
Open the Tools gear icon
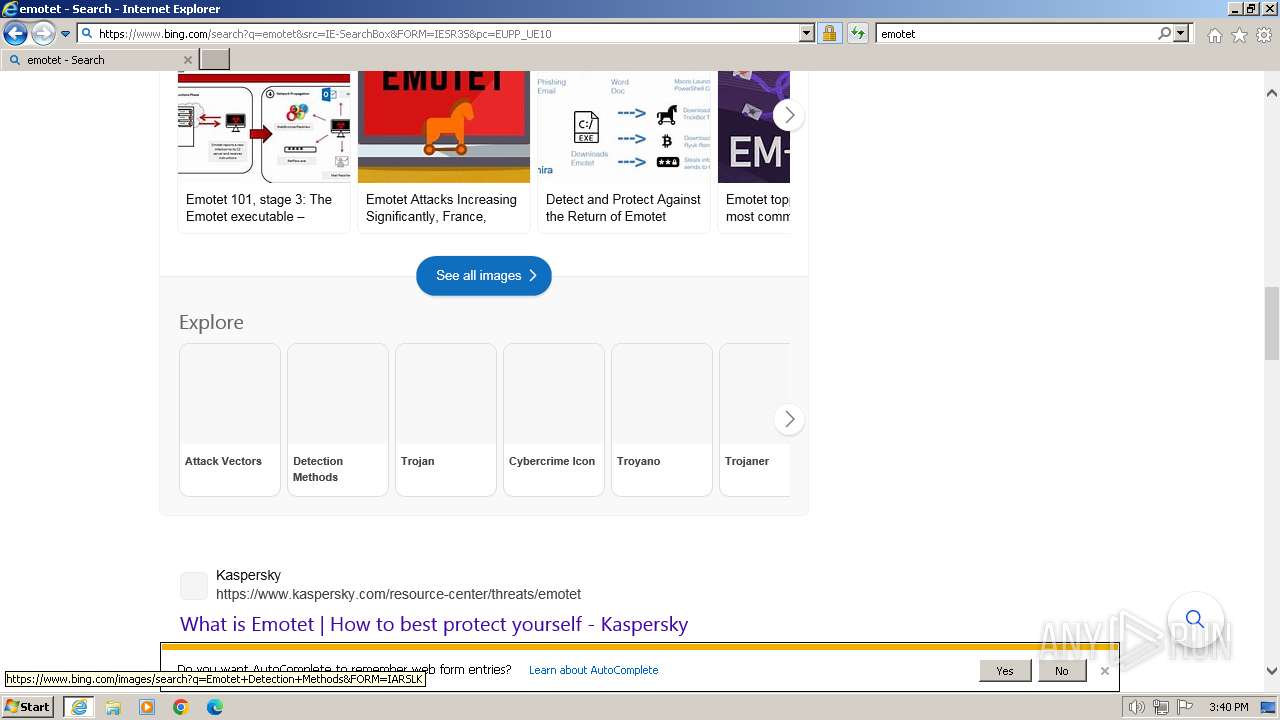point(1264,35)
